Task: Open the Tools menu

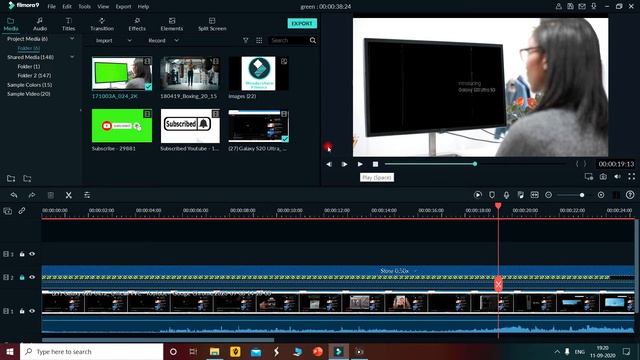Action: click(84, 7)
